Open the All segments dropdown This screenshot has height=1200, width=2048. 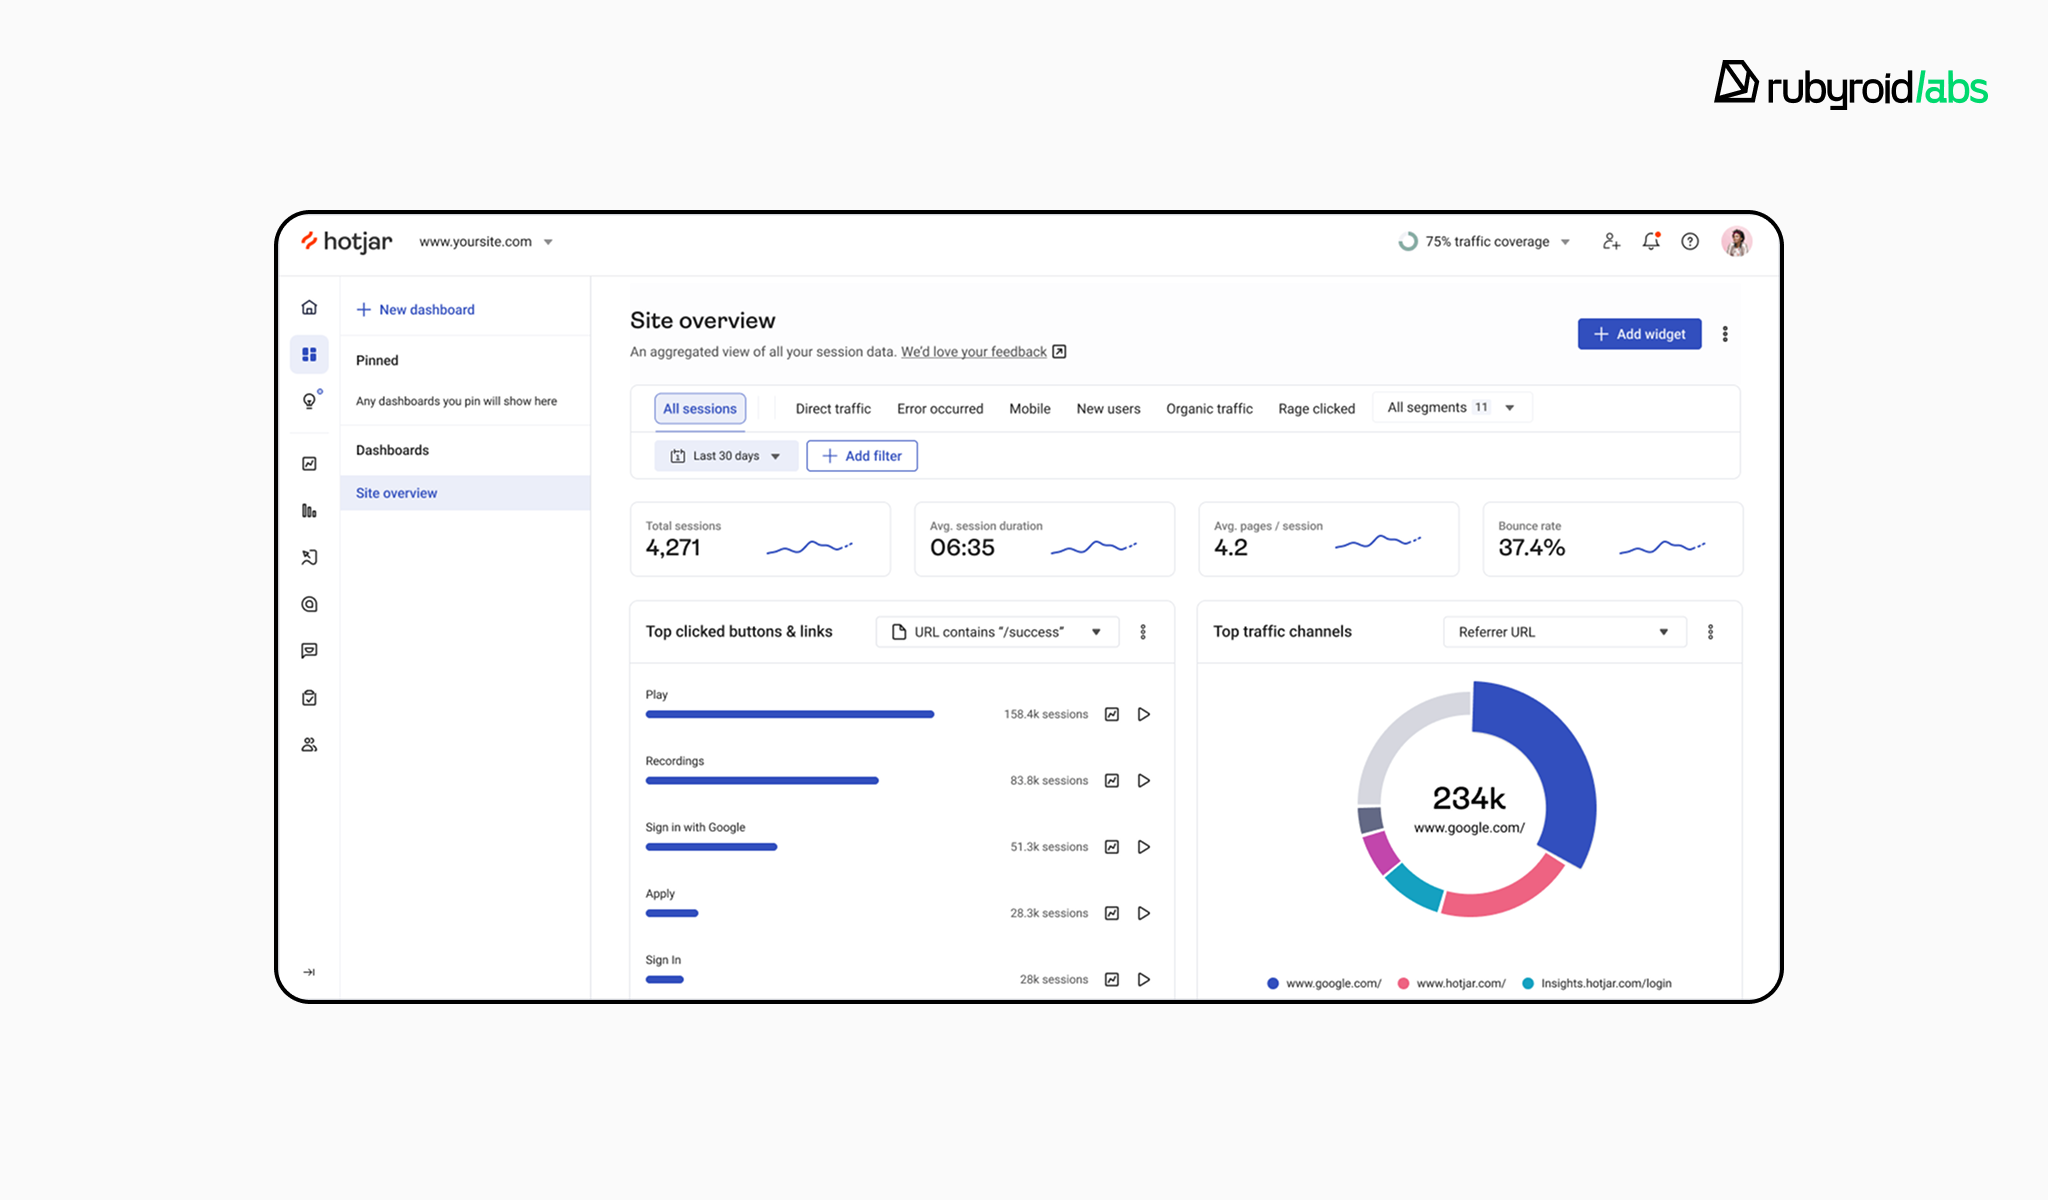pos(1451,408)
